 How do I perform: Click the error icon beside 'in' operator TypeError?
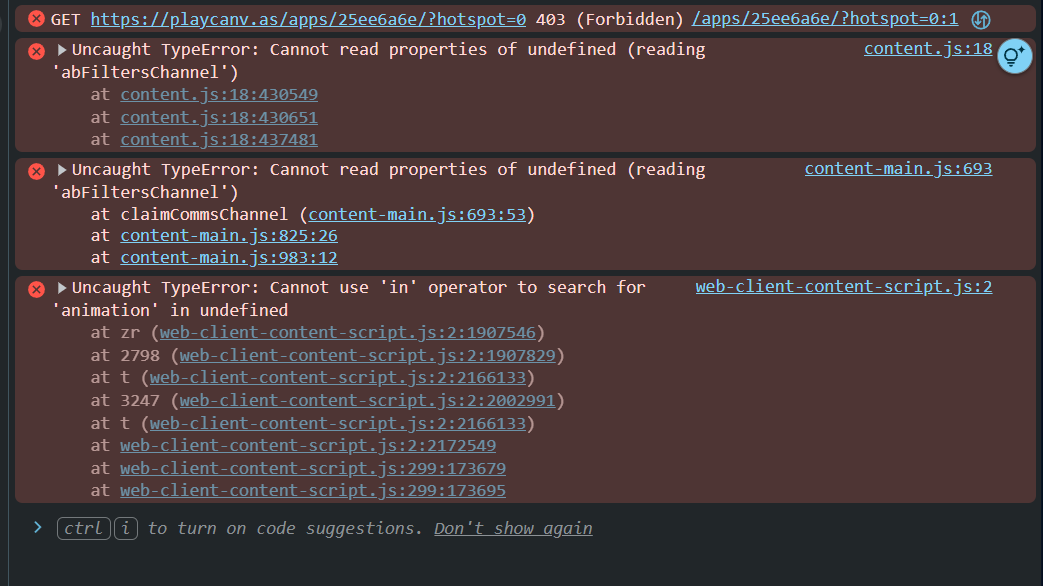[37, 288]
